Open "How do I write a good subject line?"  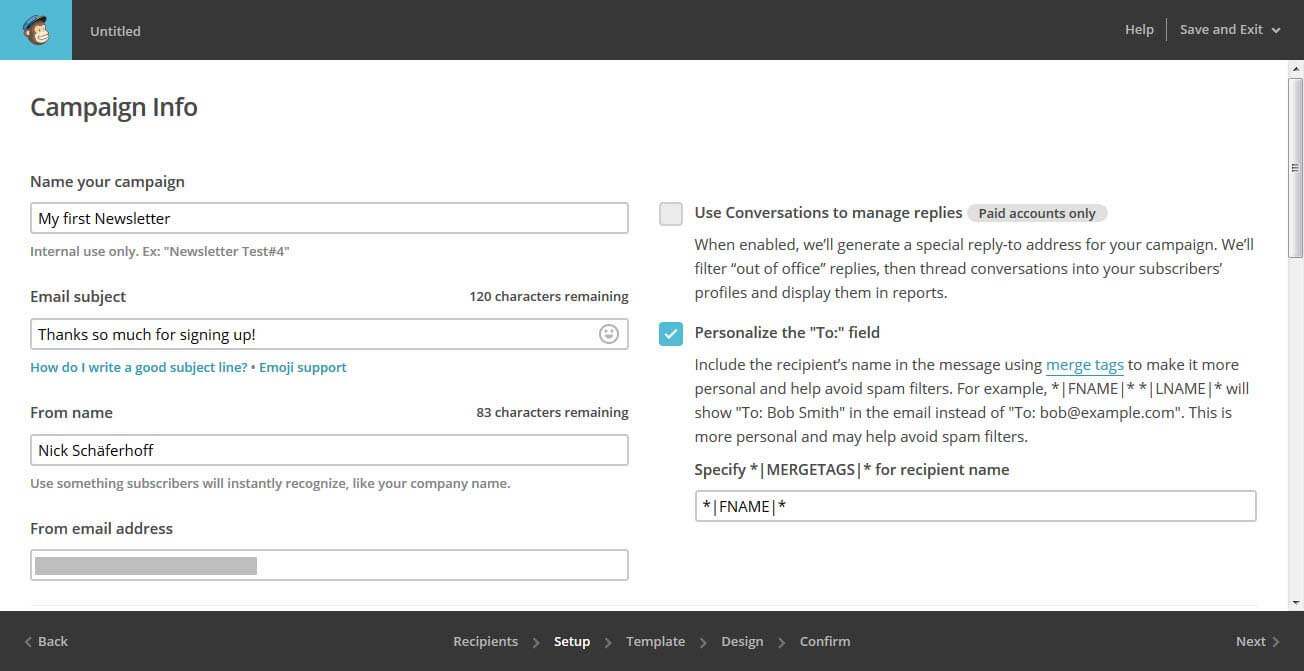click(x=139, y=367)
